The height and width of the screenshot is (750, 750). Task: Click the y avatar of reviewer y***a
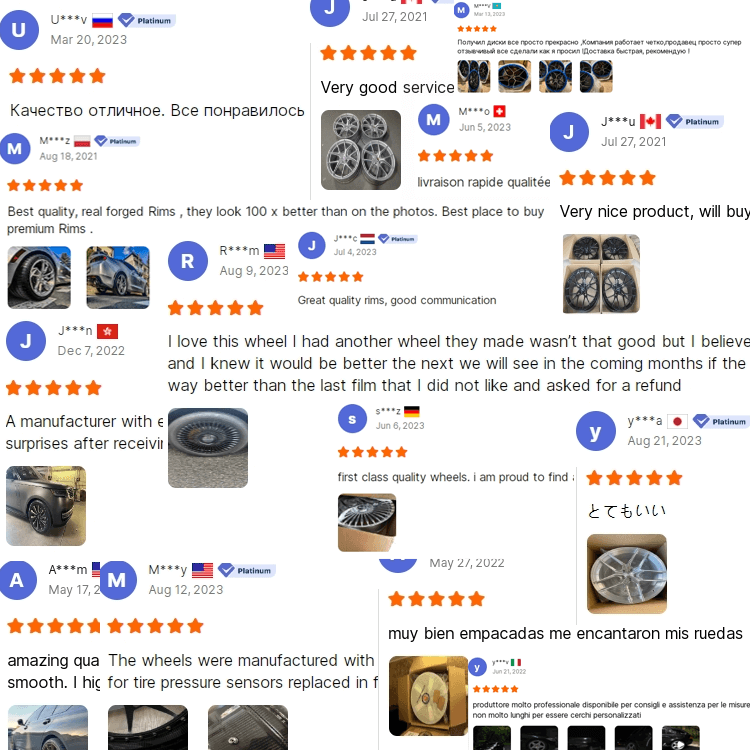pos(596,431)
